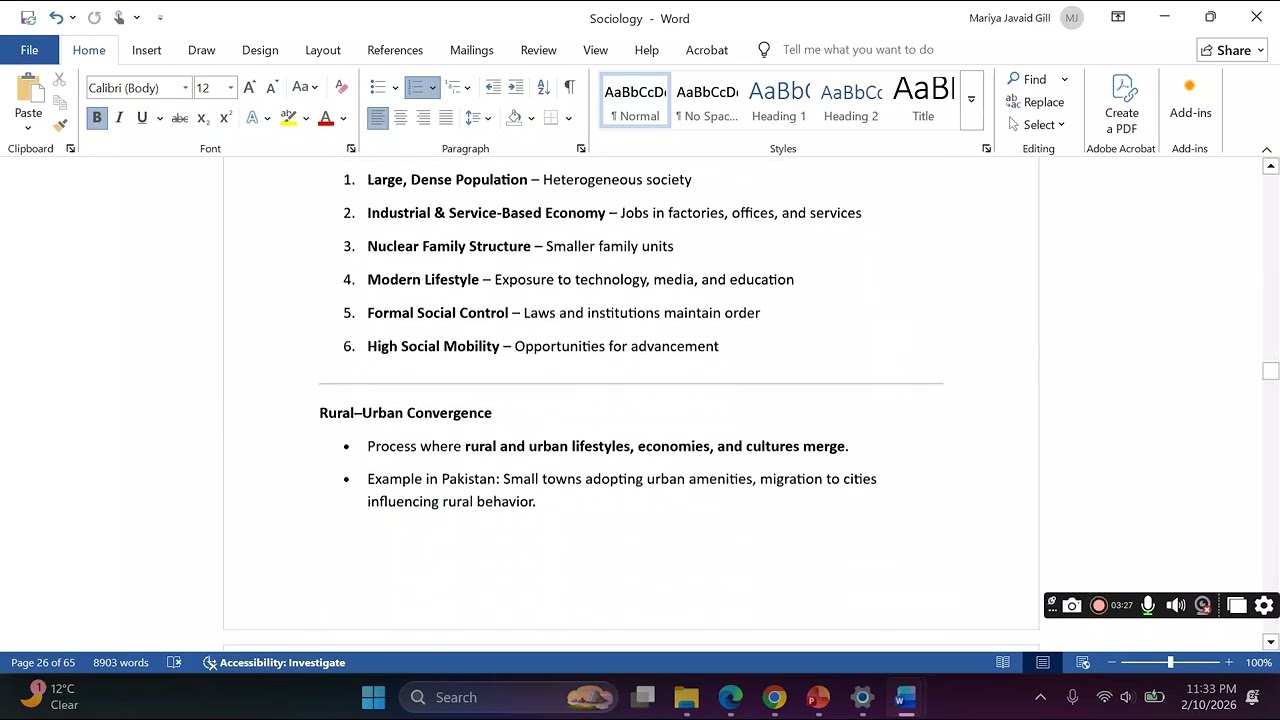Click Create a PDF Adobe Acrobat icon
The image size is (1280, 720).
click(x=1122, y=104)
